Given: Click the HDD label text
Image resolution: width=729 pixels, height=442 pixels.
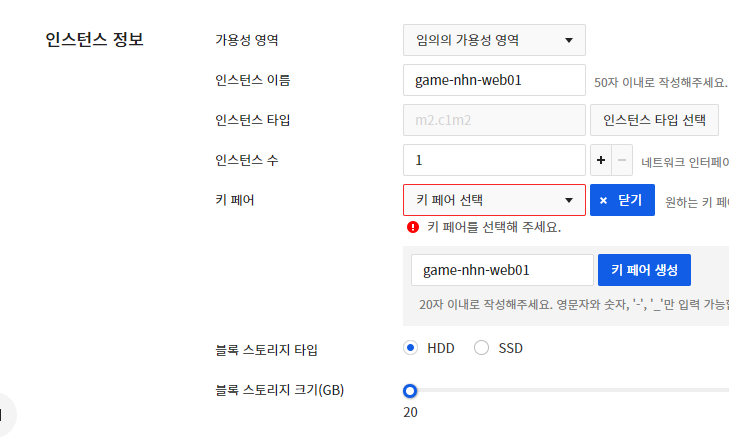Looking at the screenshot, I should pyautogui.click(x=441, y=348).
